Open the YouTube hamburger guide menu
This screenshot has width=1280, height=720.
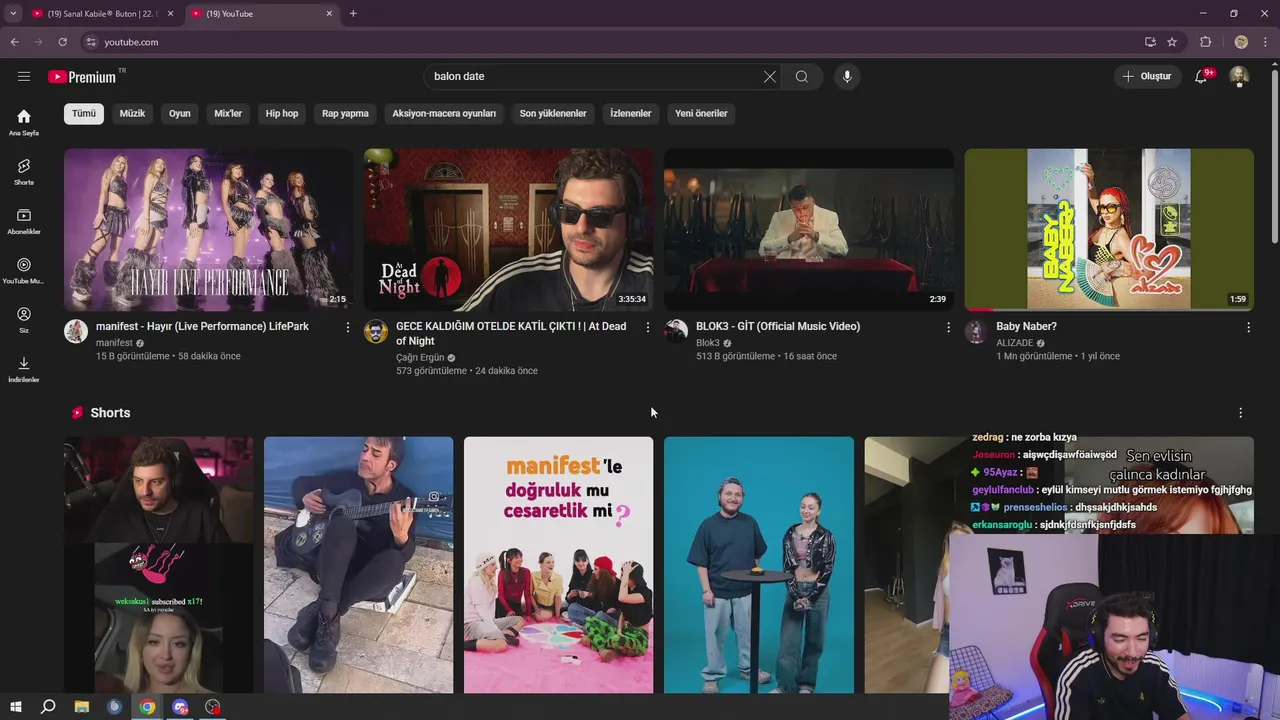[24, 76]
